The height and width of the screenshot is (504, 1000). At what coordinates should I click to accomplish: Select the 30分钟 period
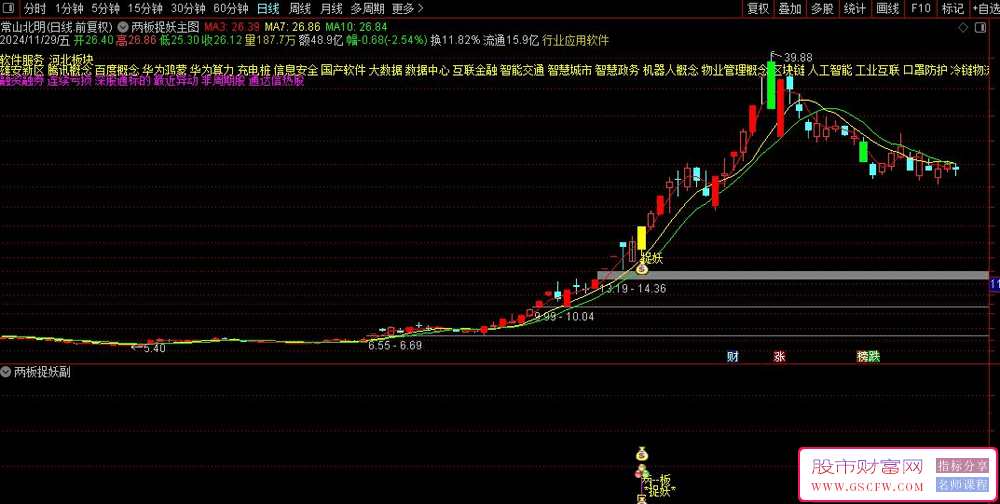coord(188,9)
